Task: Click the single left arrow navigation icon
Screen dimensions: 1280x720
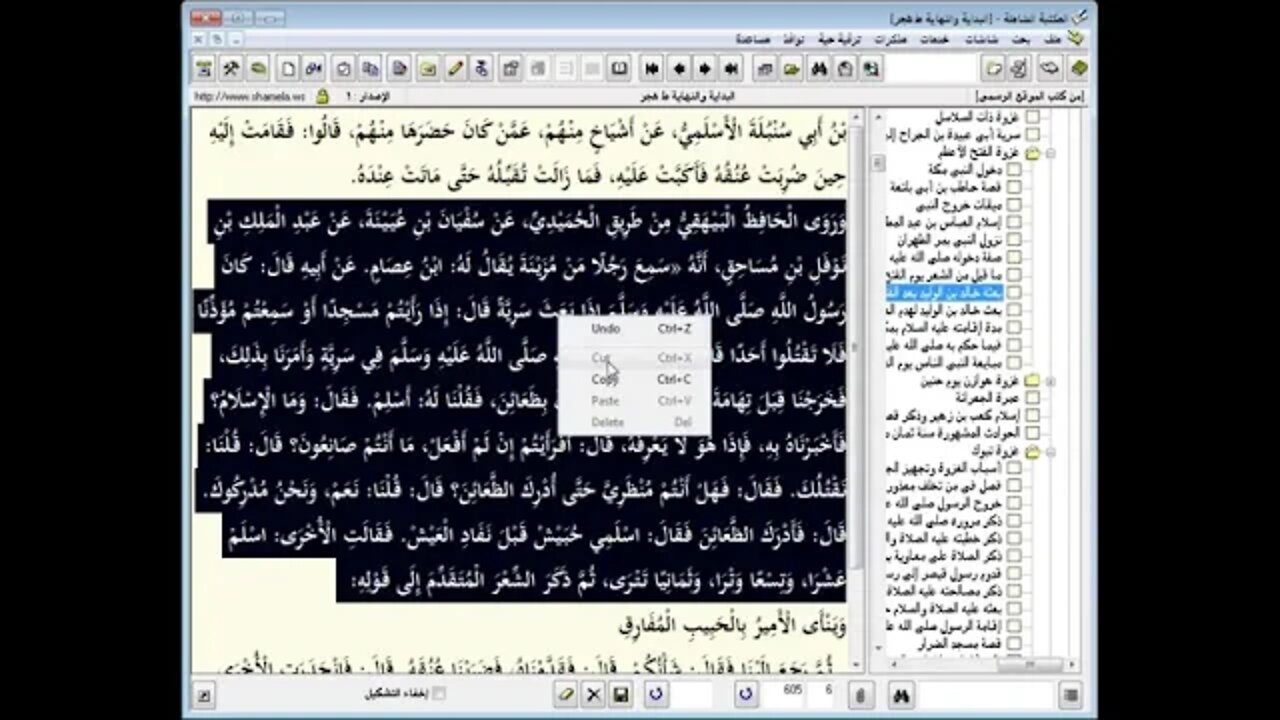Action: point(679,69)
